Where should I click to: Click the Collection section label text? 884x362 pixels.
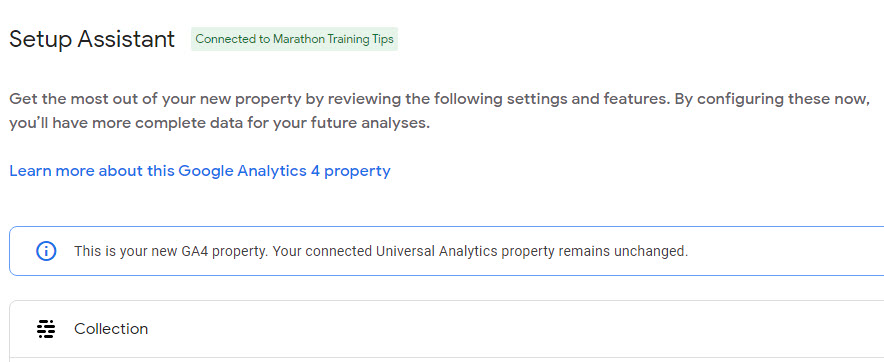coord(111,329)
